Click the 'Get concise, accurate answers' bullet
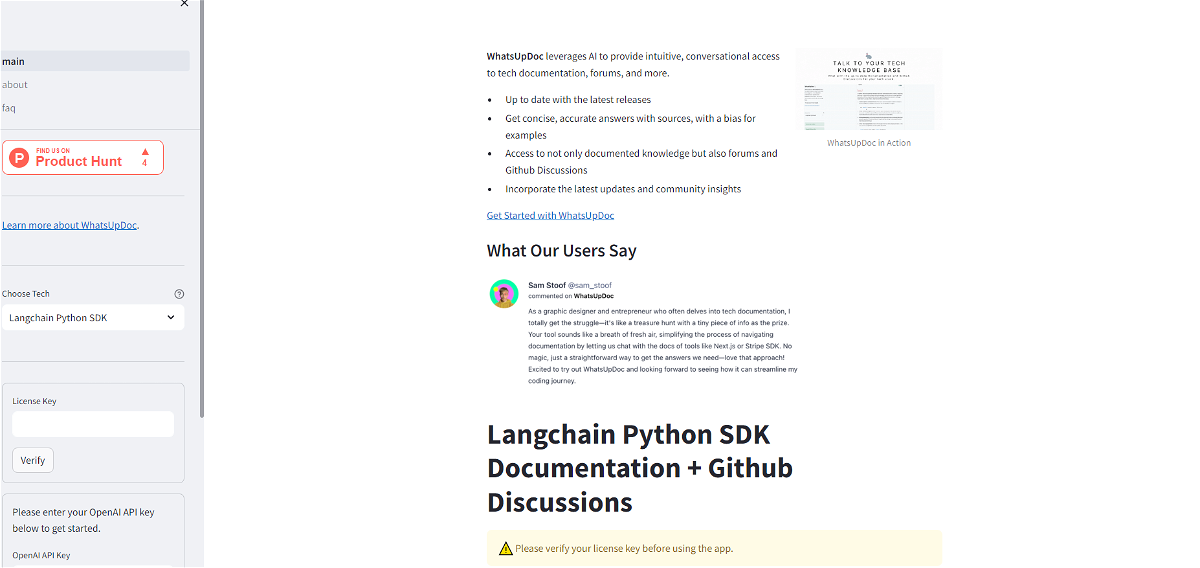This screenshot has width=1200, height=568. (630, 127)
